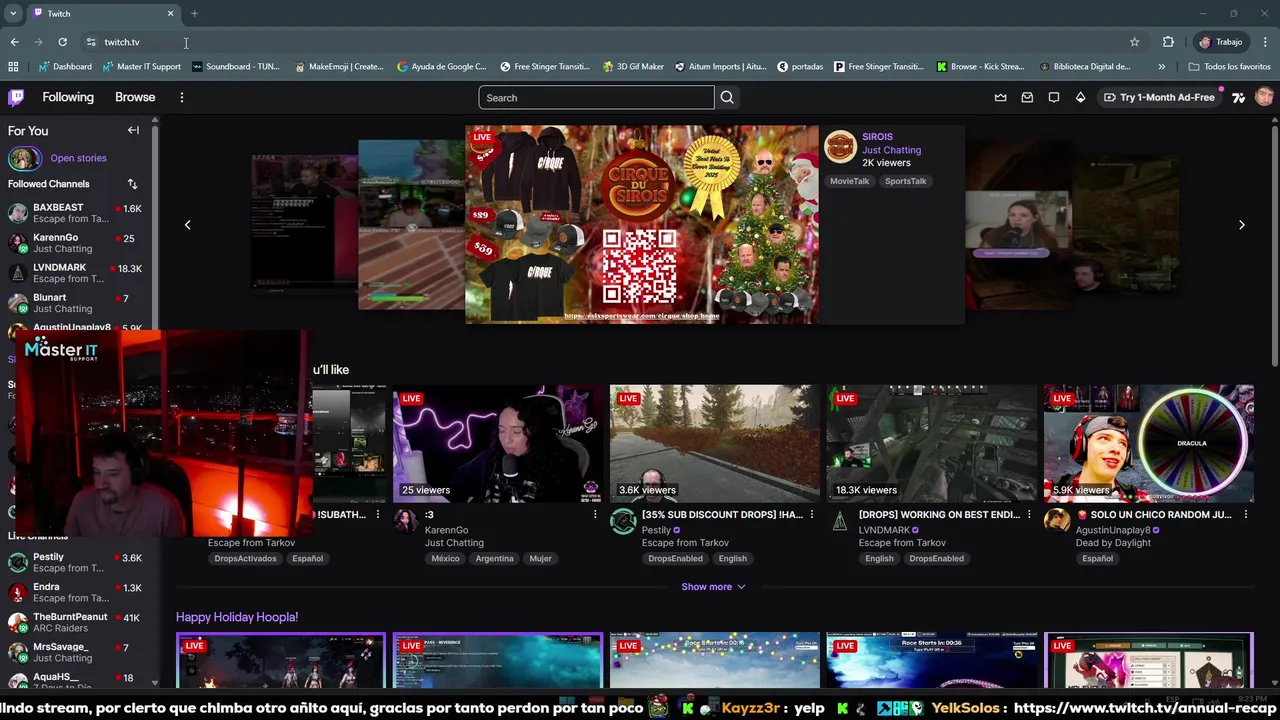Viewport: 1280px width, 720px height.
Task: Open the Prime loot crown icon
Action: (x=1000, y=97)
